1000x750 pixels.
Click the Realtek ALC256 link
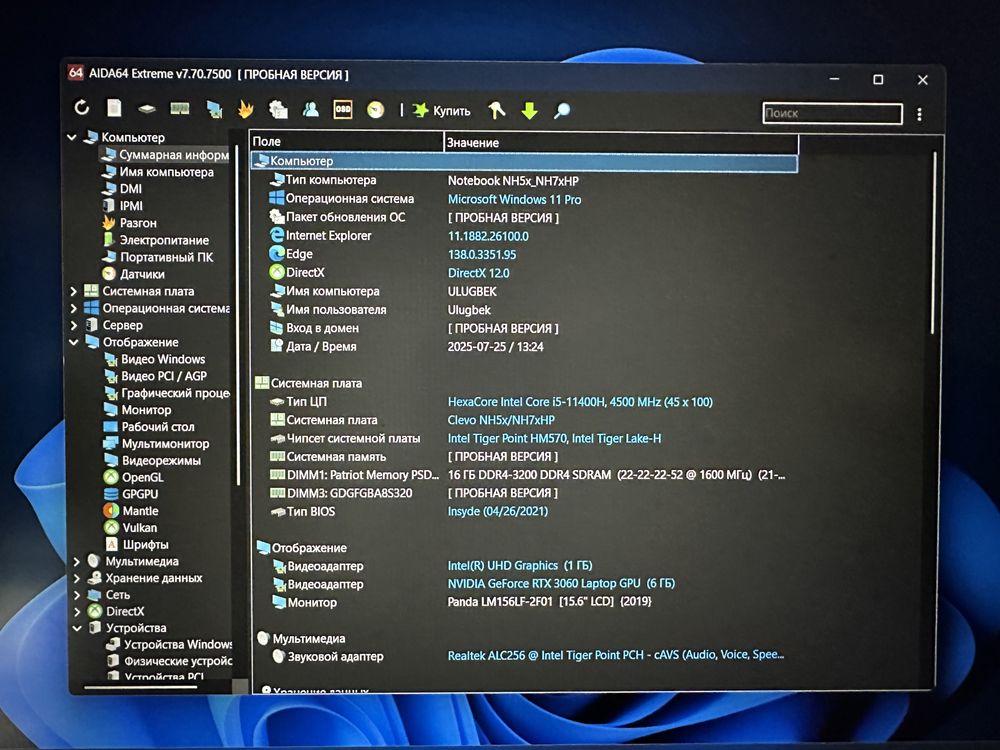tap(616, 655)
